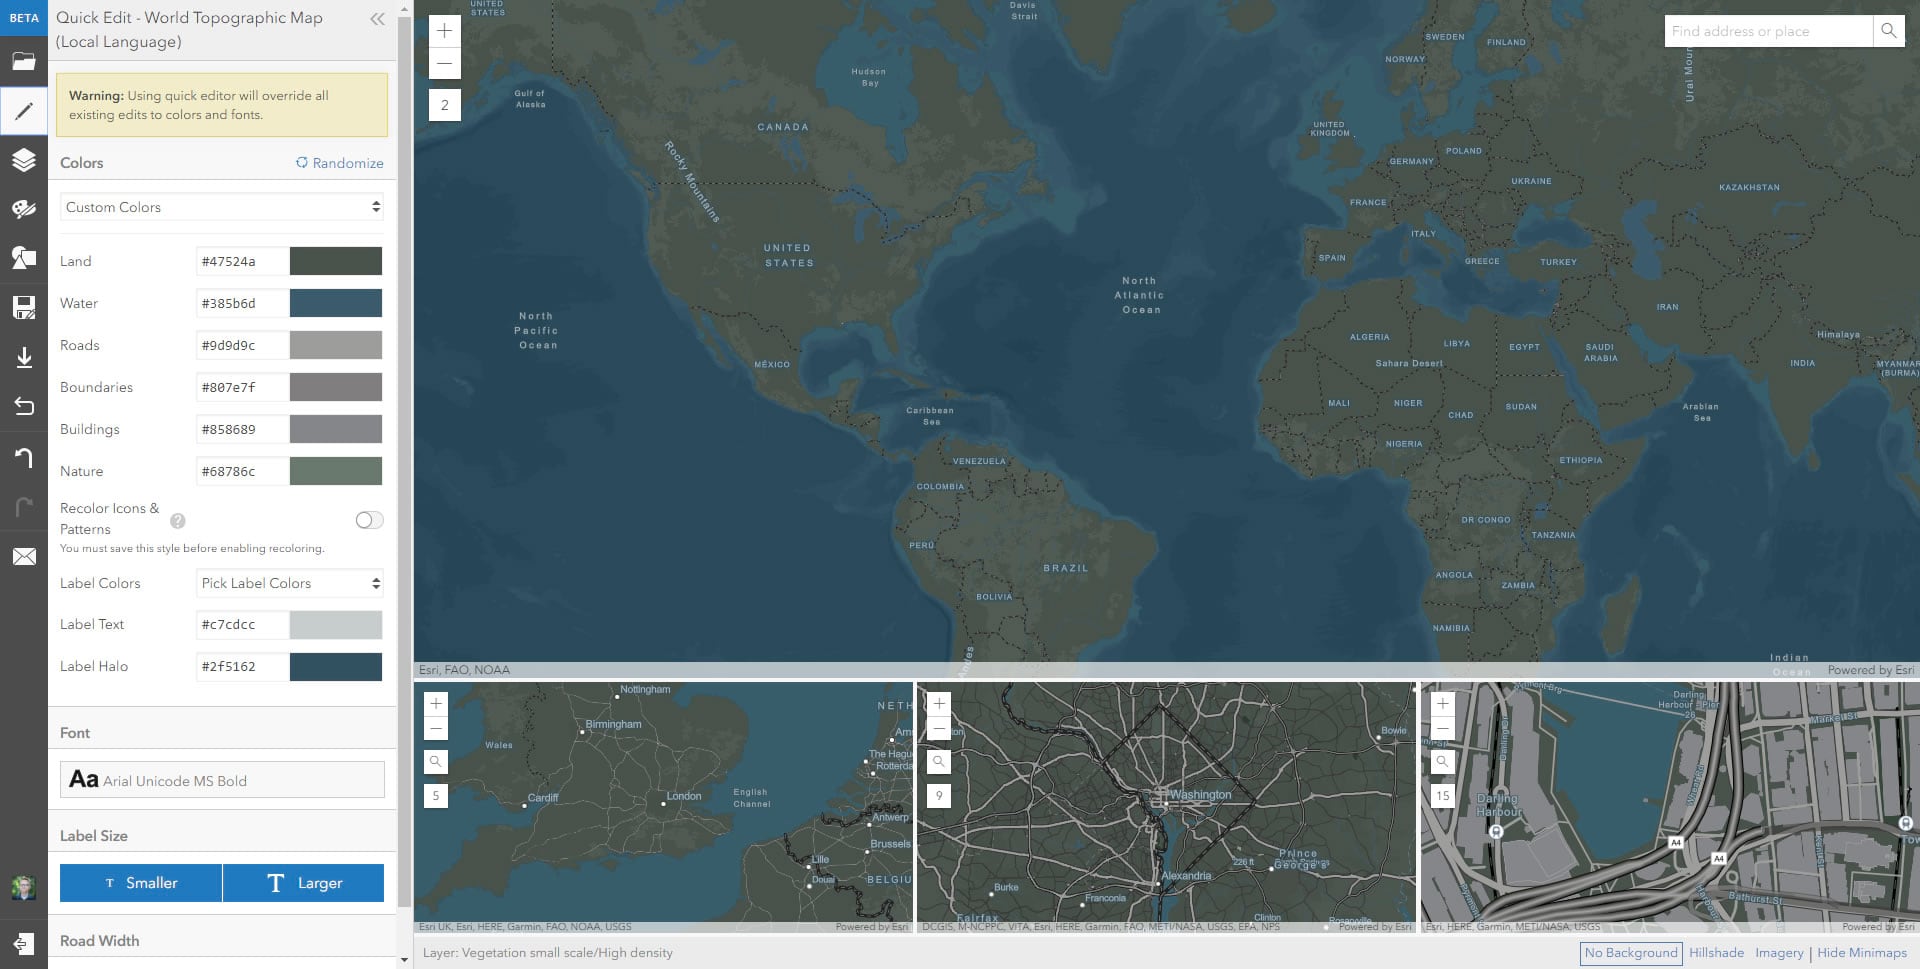Click the Smaller label size button
1920x969 pixels.
click(x=141, y=883)
